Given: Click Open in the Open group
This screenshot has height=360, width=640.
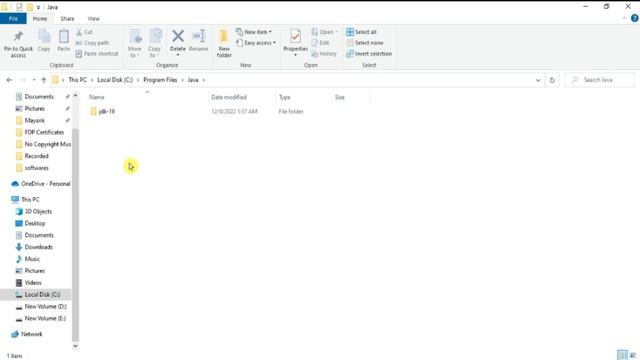Looking at the screenshot, I should 324,32.
